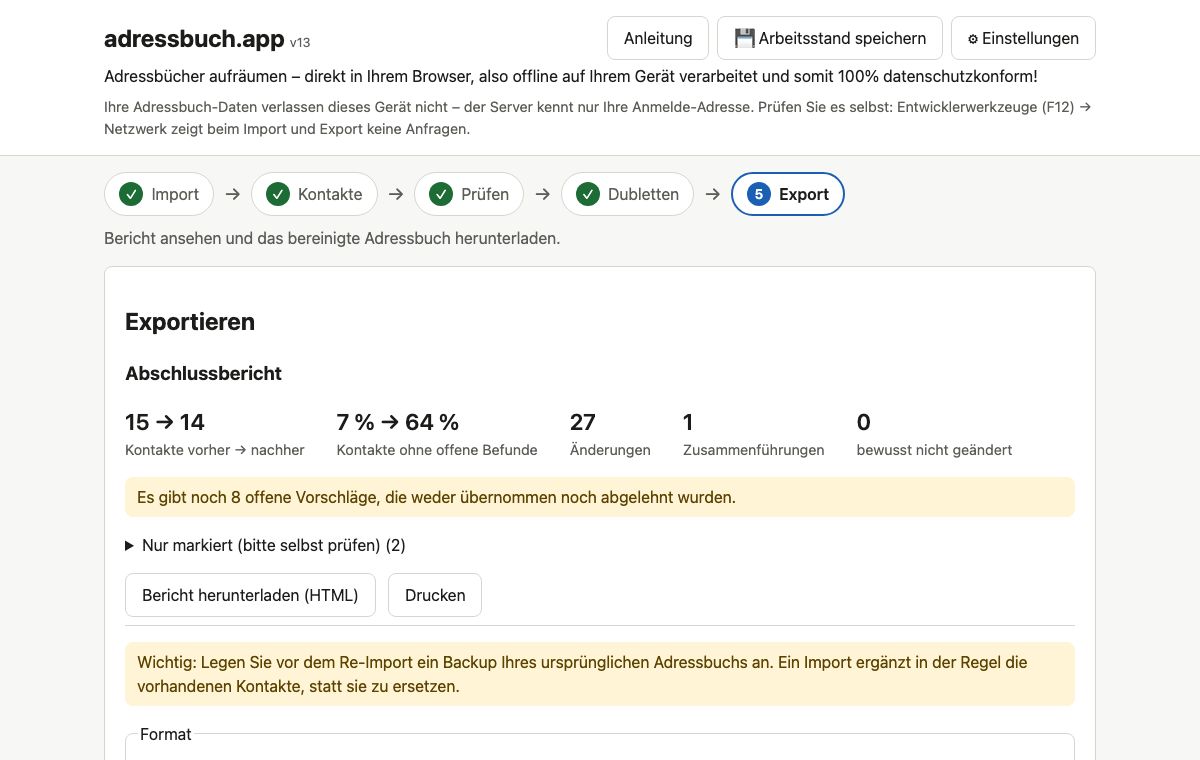Go to the Import step
1200x760 pixels.
159,194
